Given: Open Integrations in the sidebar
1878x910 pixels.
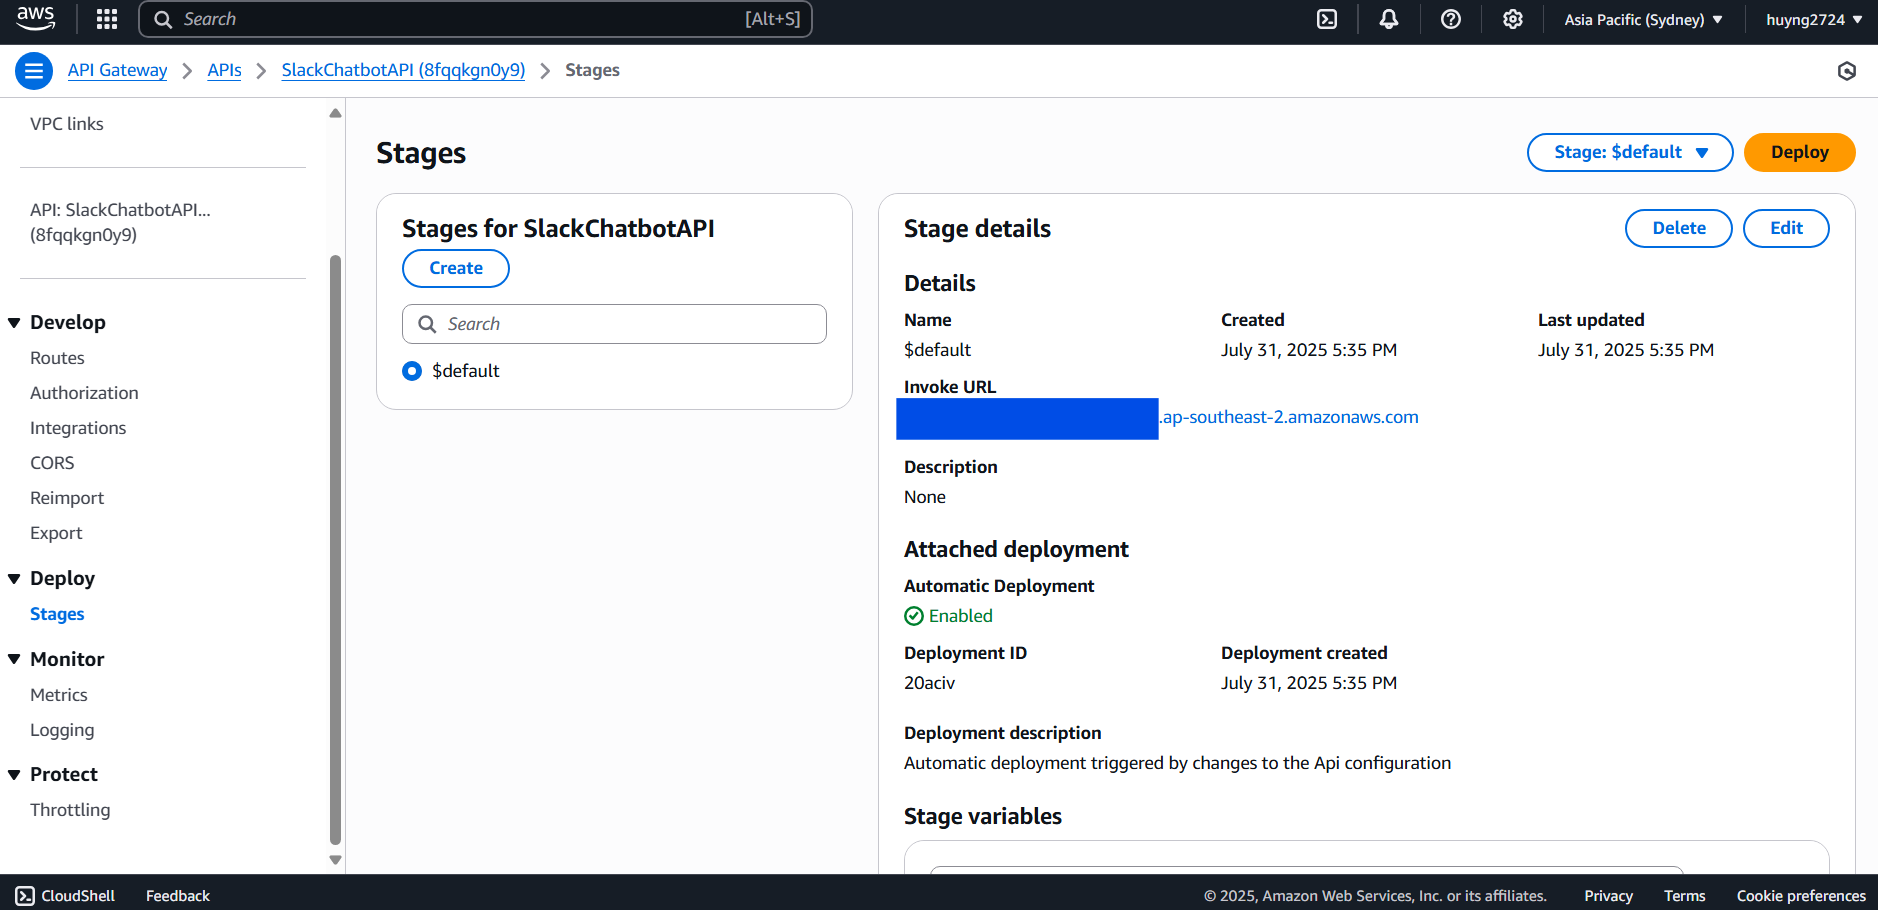Looking at the screenshot, I should (78, 428).
